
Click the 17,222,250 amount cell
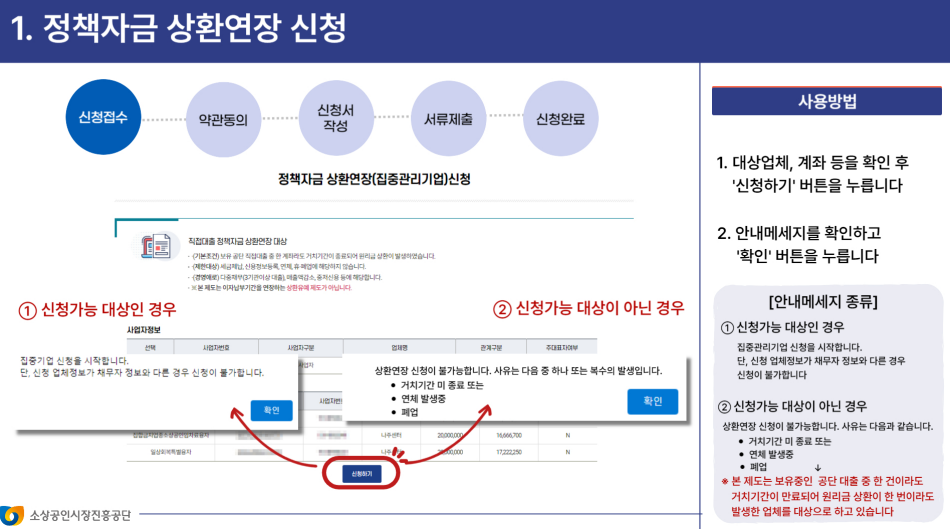(509, 452)
